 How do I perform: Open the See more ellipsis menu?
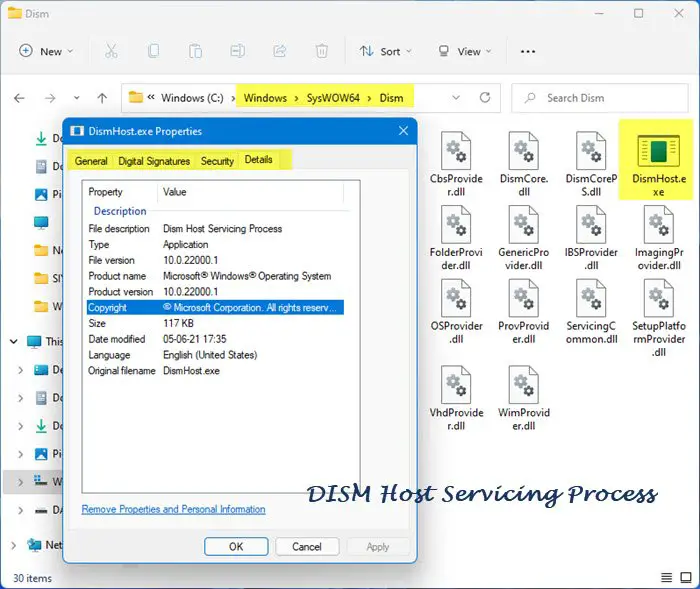point(528,52)
